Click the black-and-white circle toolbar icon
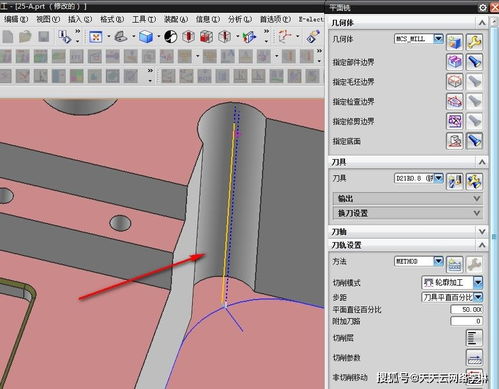Viewport: 499px width, 389px height. pos(171,36)
